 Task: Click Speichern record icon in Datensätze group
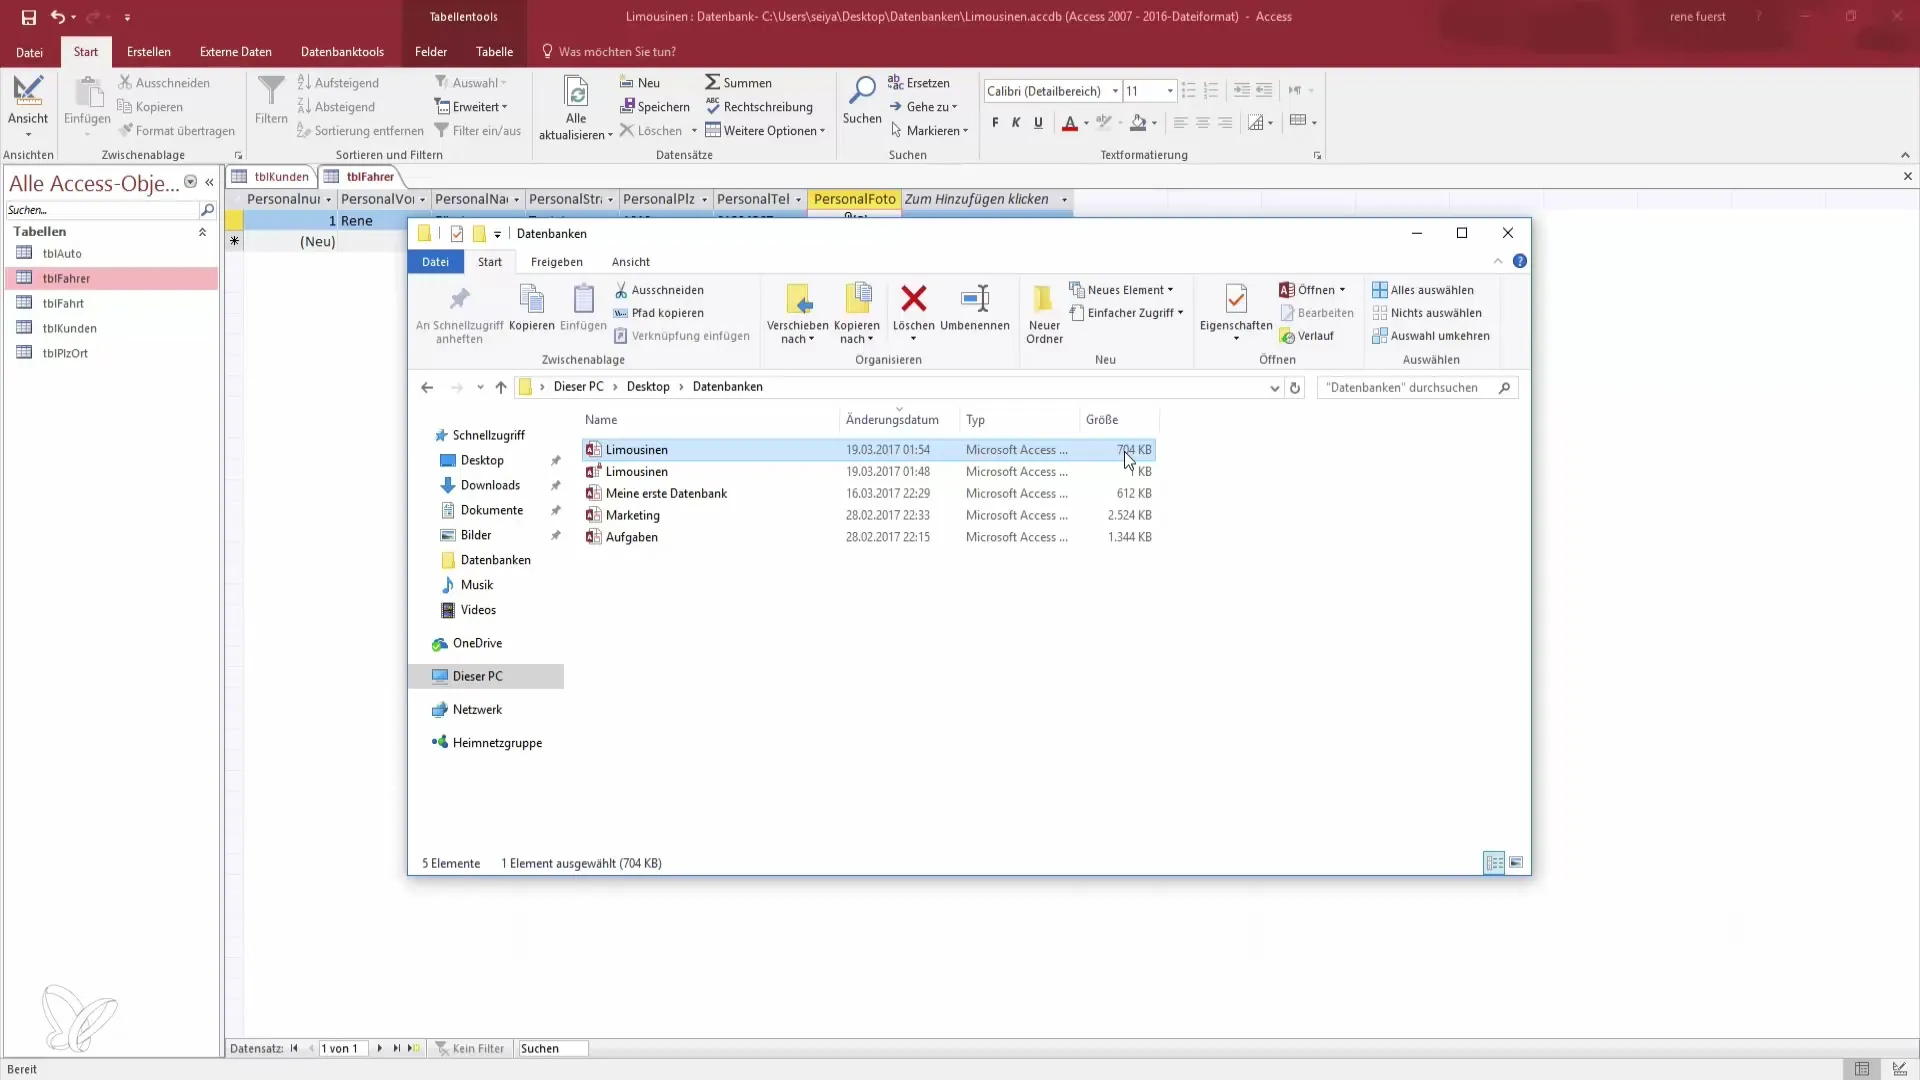point(627,106)
